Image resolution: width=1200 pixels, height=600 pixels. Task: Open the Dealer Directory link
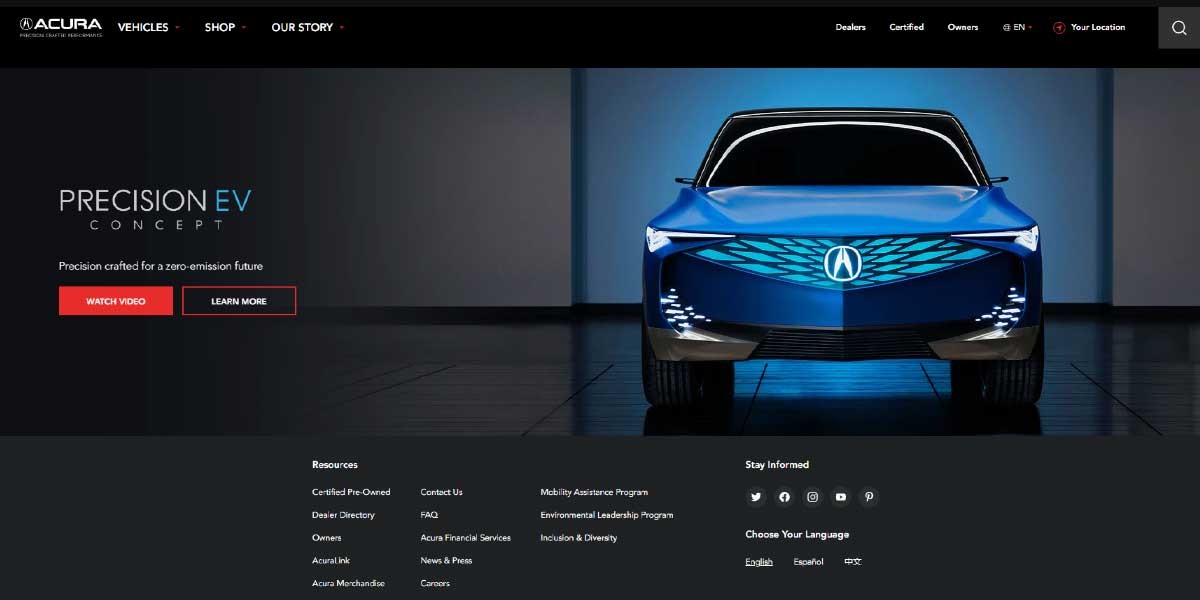(x=343, y=514)
